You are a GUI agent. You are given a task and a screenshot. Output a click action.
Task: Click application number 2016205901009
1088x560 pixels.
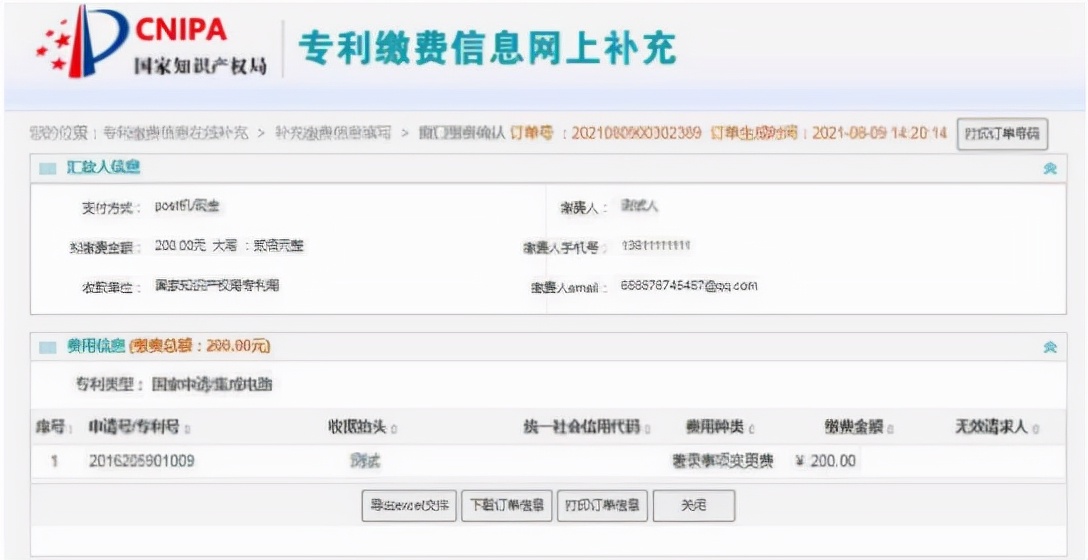(x=142, y=461)
